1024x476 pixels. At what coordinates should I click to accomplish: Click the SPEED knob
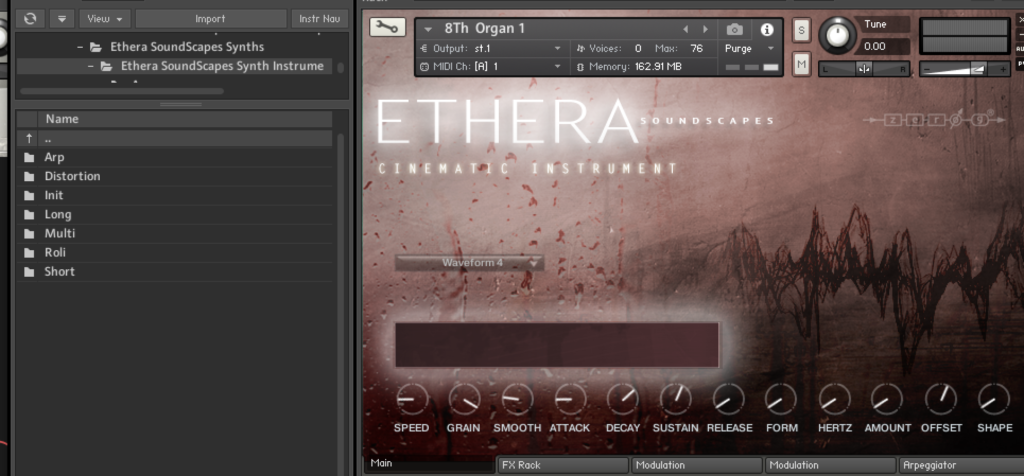pos(412,400)
